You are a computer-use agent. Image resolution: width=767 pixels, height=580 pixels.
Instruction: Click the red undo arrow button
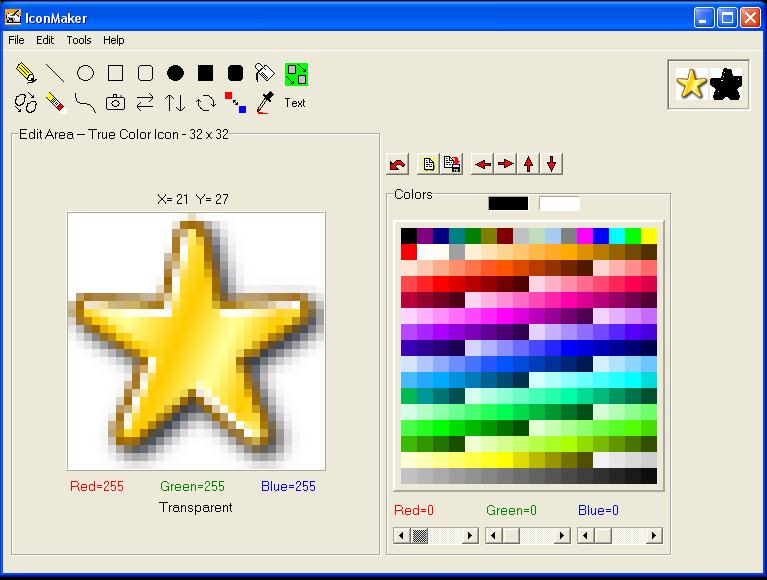point(397,164)
